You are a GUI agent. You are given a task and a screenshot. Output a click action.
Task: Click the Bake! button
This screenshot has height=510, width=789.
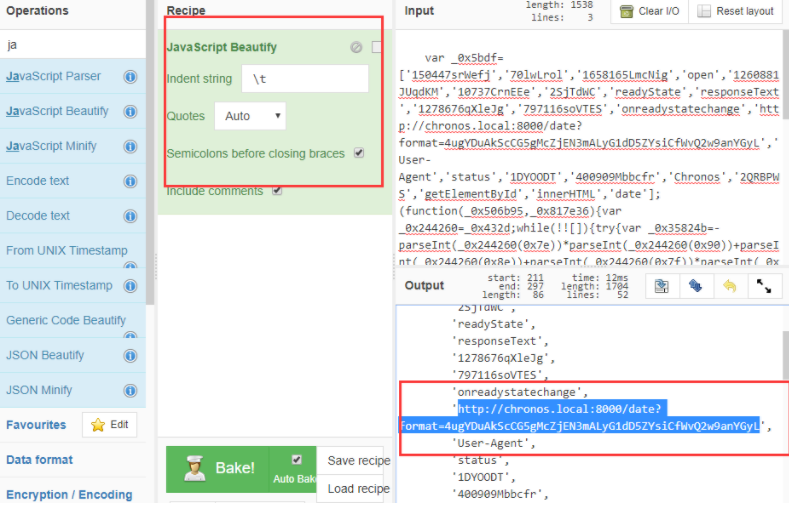pos(218,469)
